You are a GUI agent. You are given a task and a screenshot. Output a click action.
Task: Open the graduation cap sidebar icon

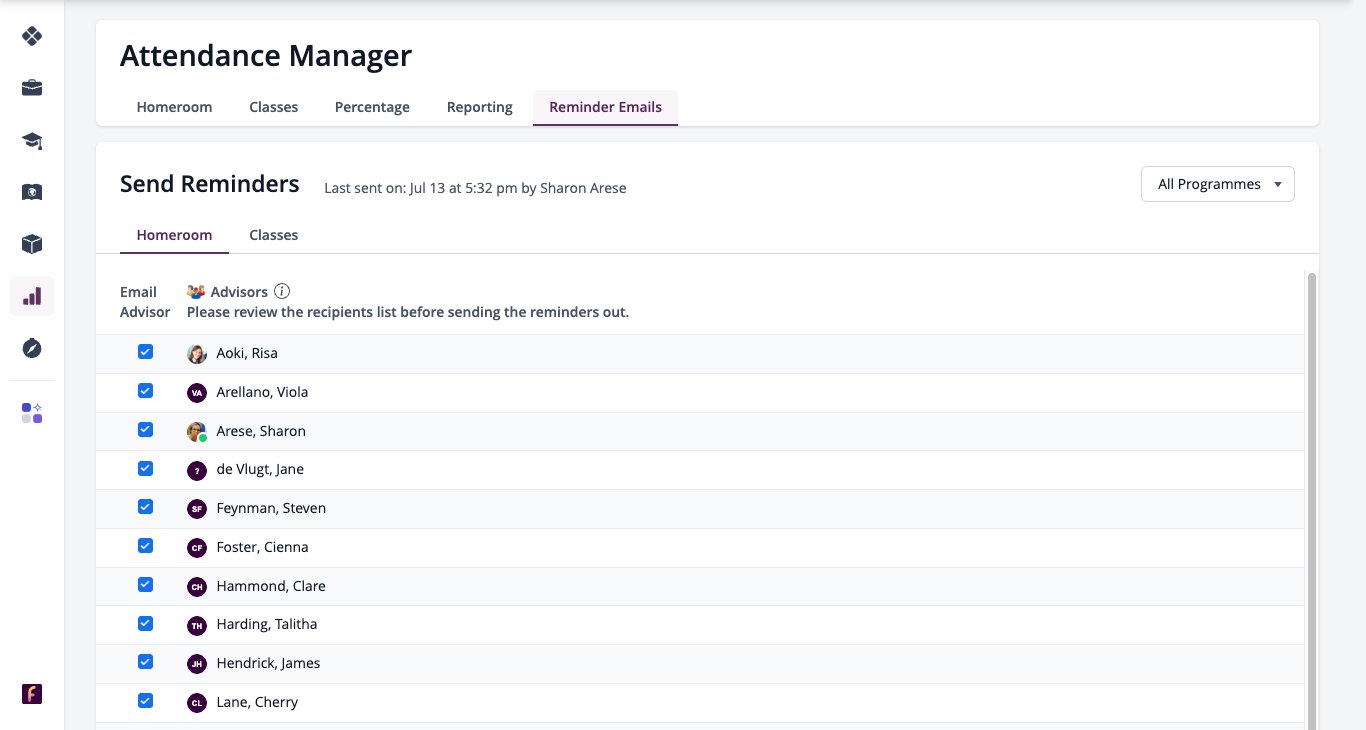(32, 140)
